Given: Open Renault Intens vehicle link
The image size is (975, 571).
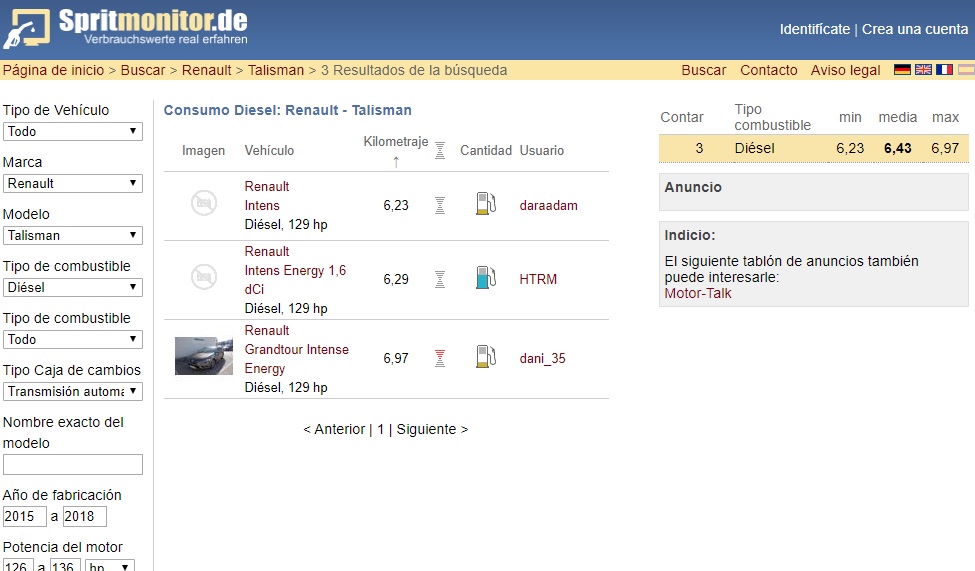Looking at the screenshot, I should [267, 196].
